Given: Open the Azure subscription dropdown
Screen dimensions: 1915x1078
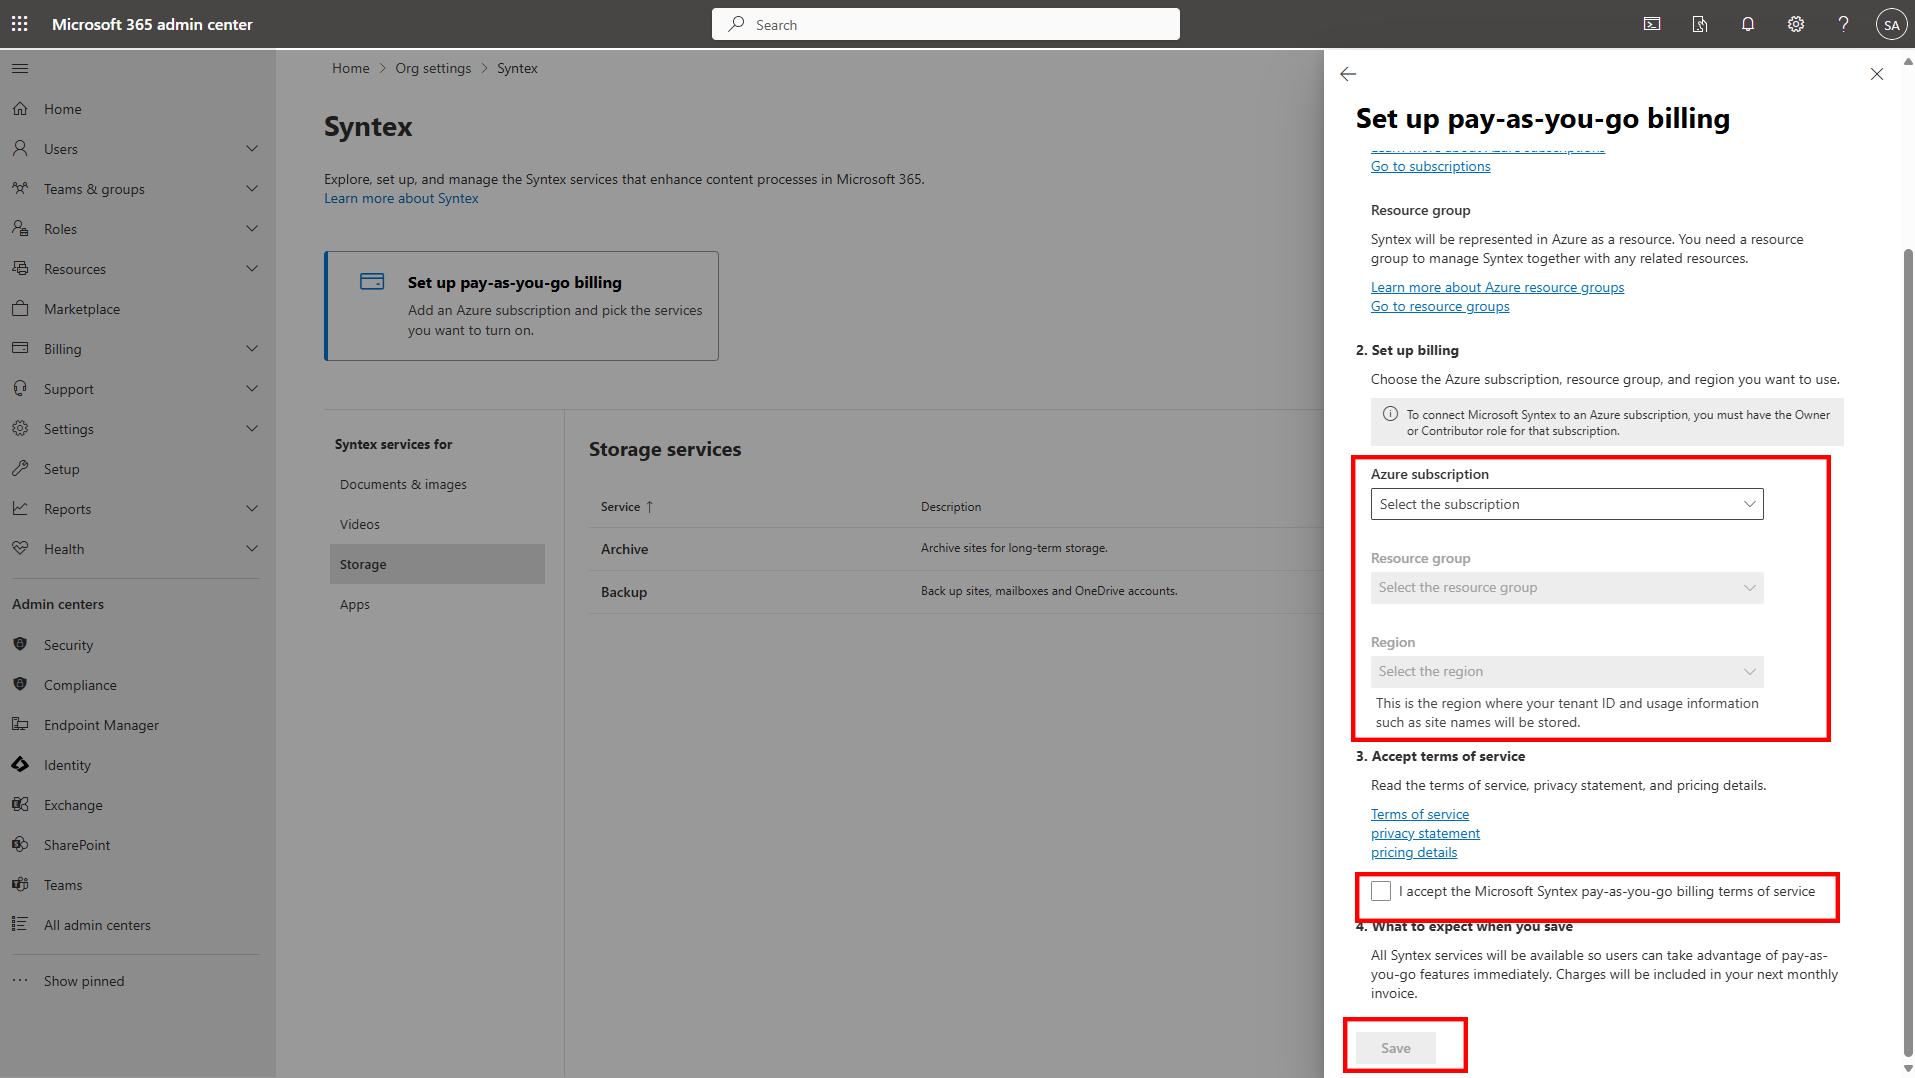Looking at the screenshot, I should (x=1566, y=503).
